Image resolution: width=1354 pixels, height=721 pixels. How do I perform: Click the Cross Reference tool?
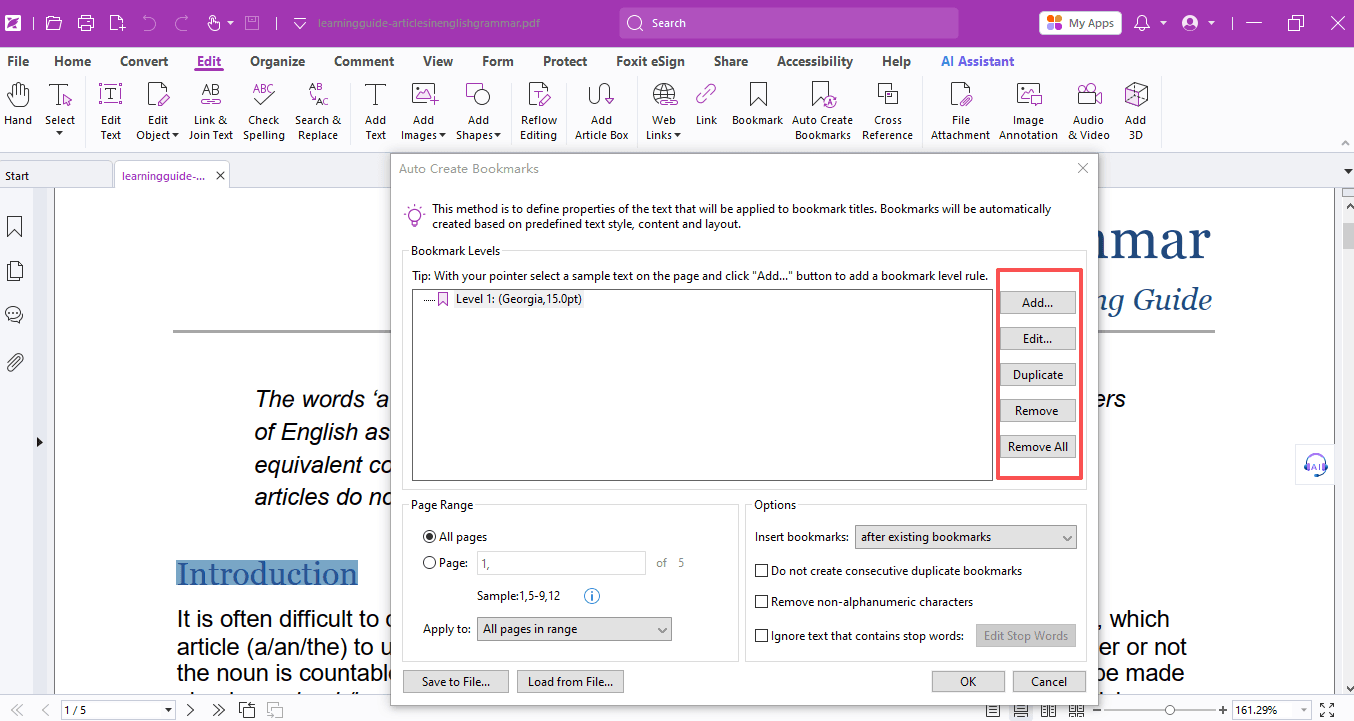pos(888,111)
